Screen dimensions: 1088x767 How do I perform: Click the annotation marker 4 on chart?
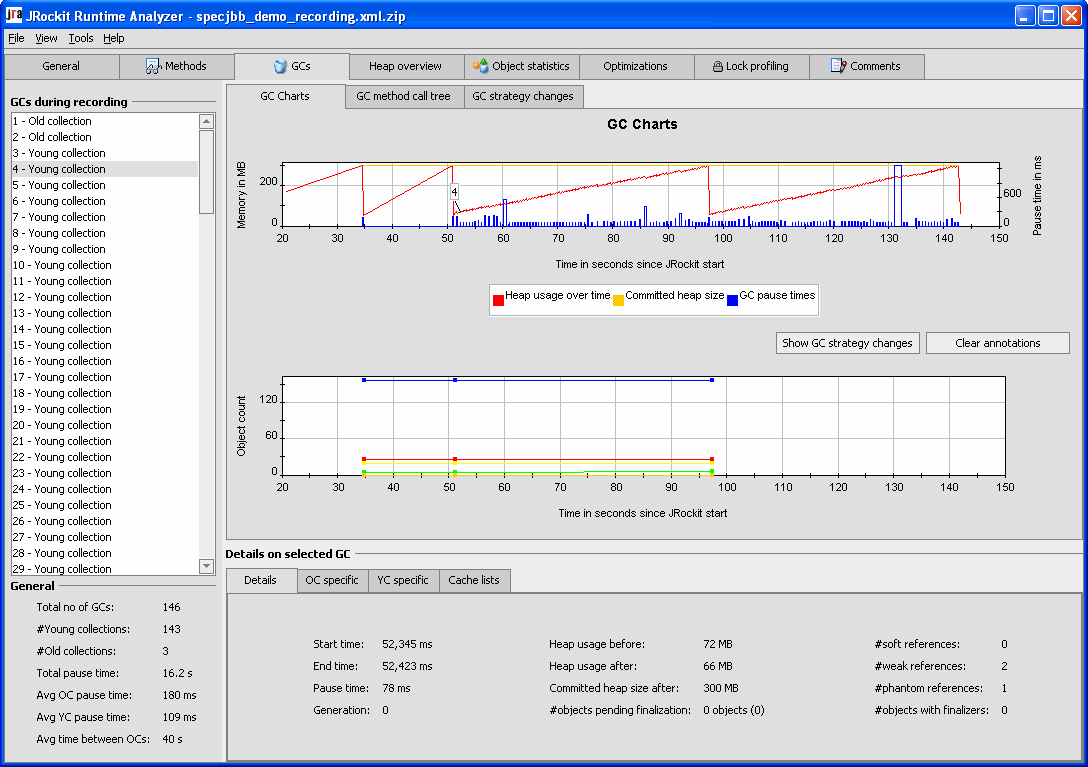[454, 192]
